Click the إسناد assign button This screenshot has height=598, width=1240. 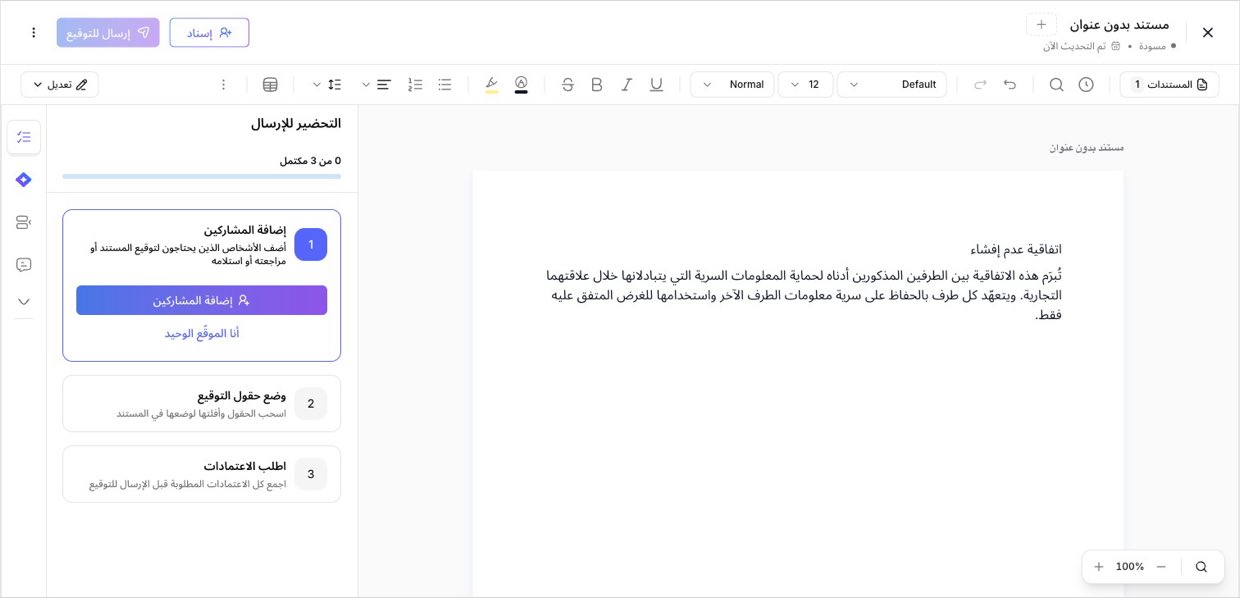tap(209, 33)
